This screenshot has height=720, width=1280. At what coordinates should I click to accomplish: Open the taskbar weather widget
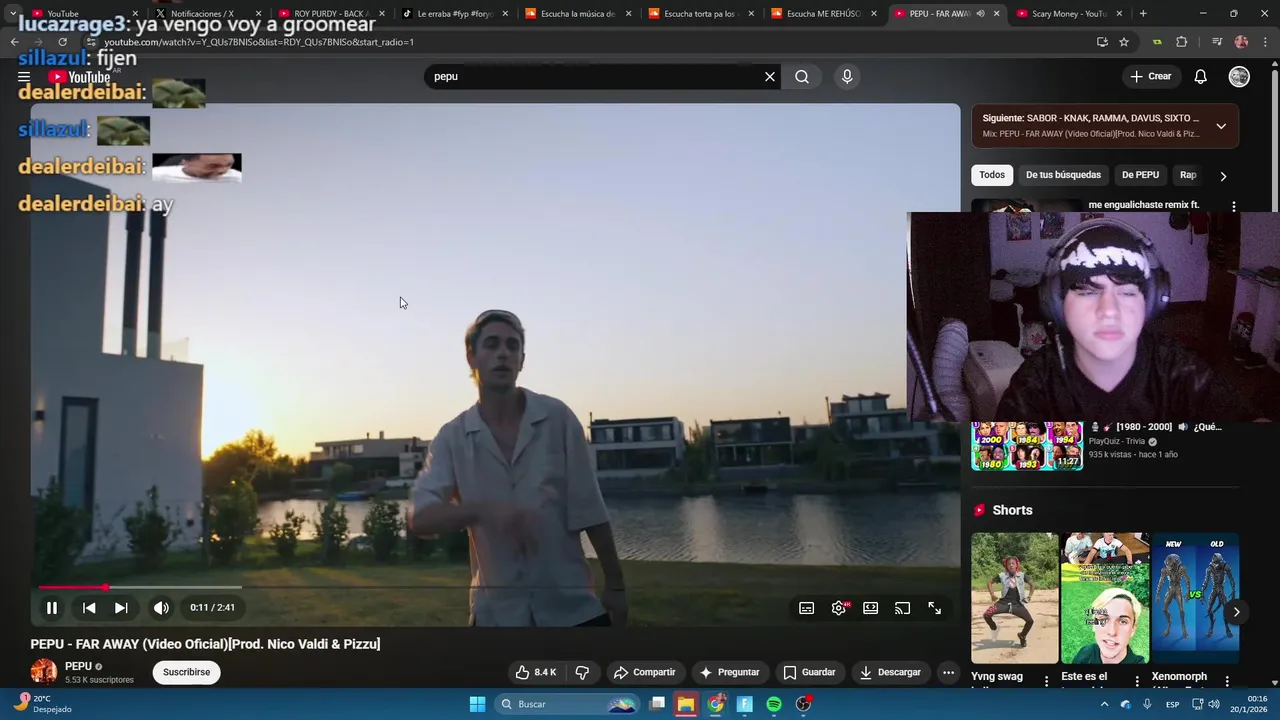point(45,704)
